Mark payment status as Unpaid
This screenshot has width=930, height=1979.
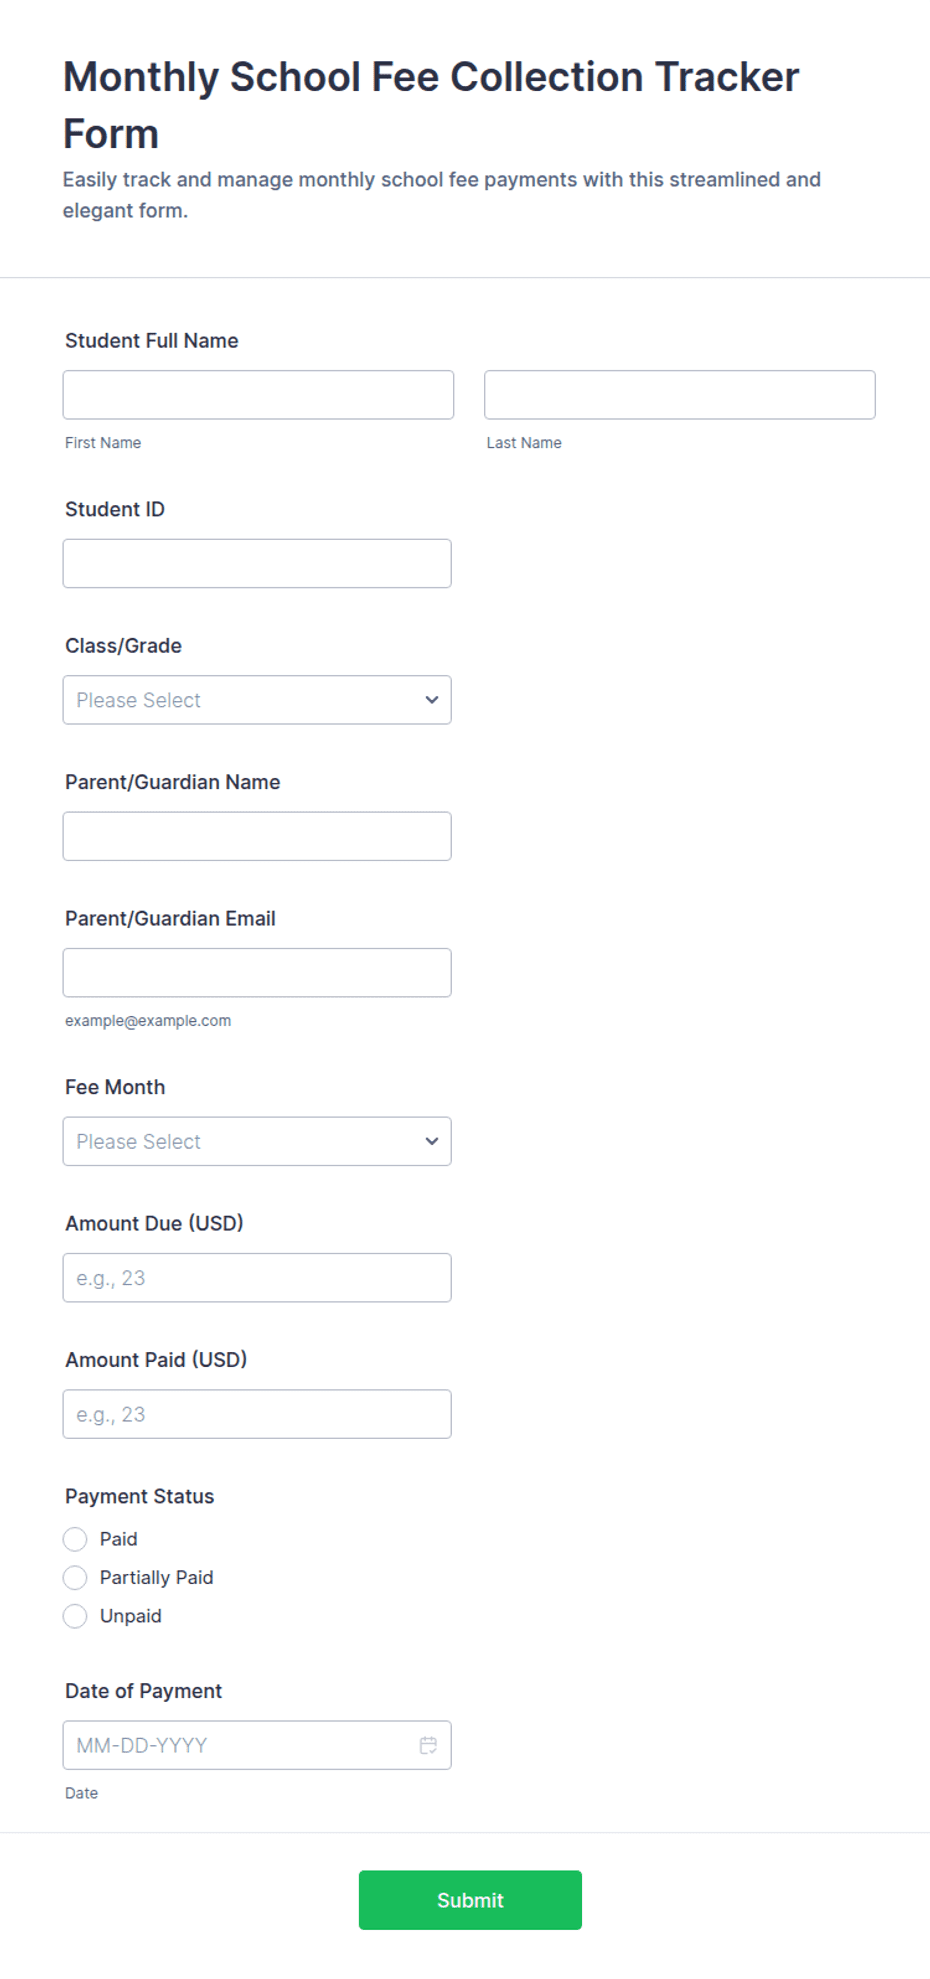point(75,1616)
